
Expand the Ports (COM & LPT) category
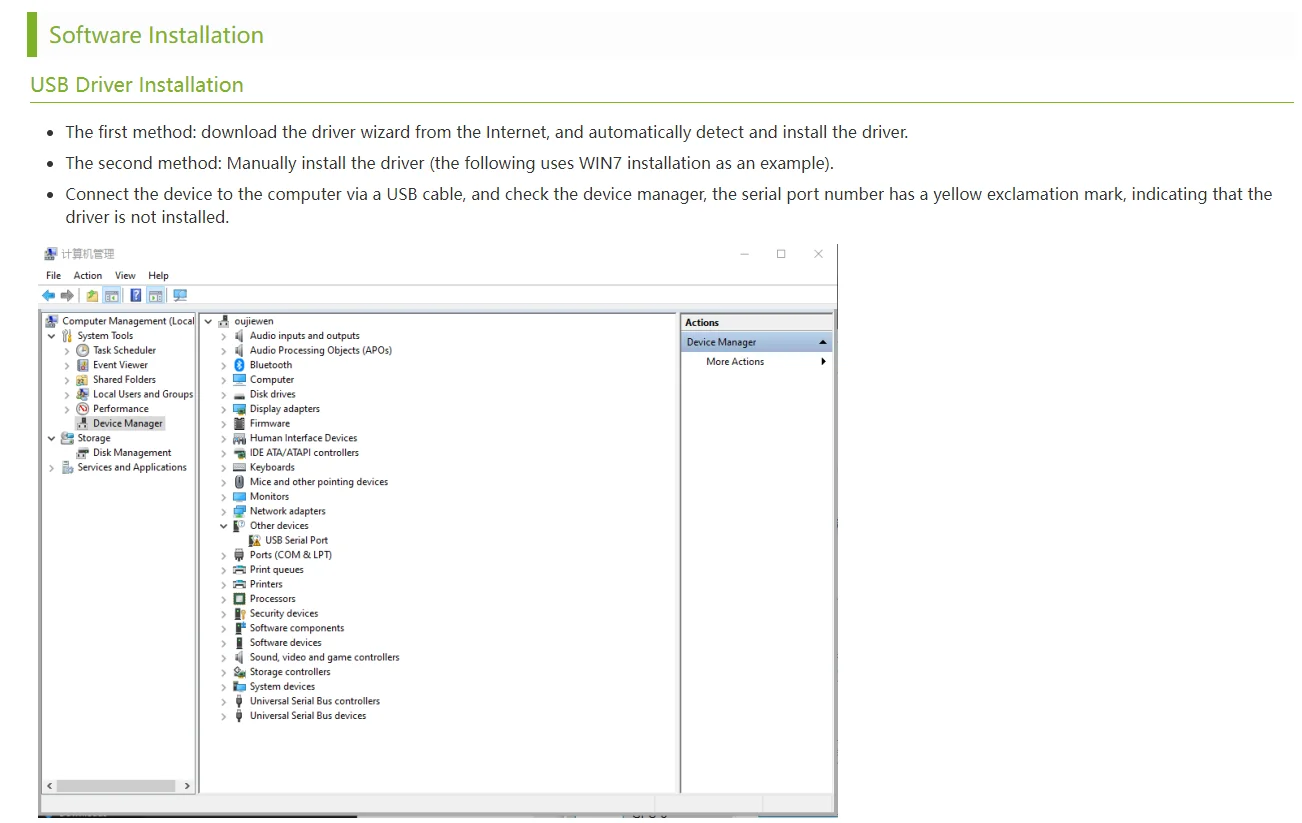[x=224, y=555]
